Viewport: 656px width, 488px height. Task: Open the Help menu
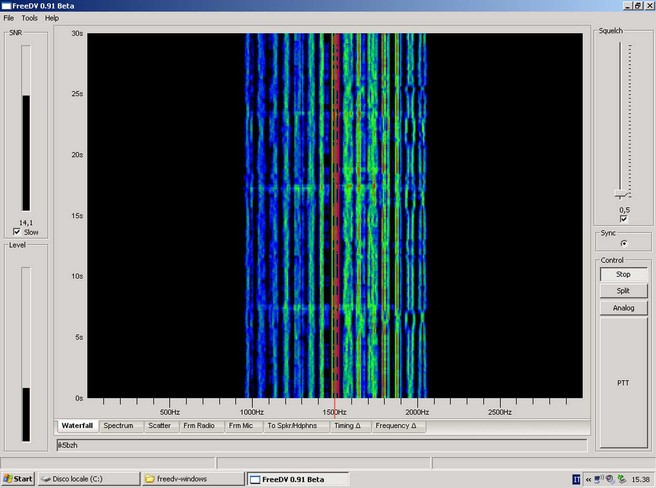point(52,18)
